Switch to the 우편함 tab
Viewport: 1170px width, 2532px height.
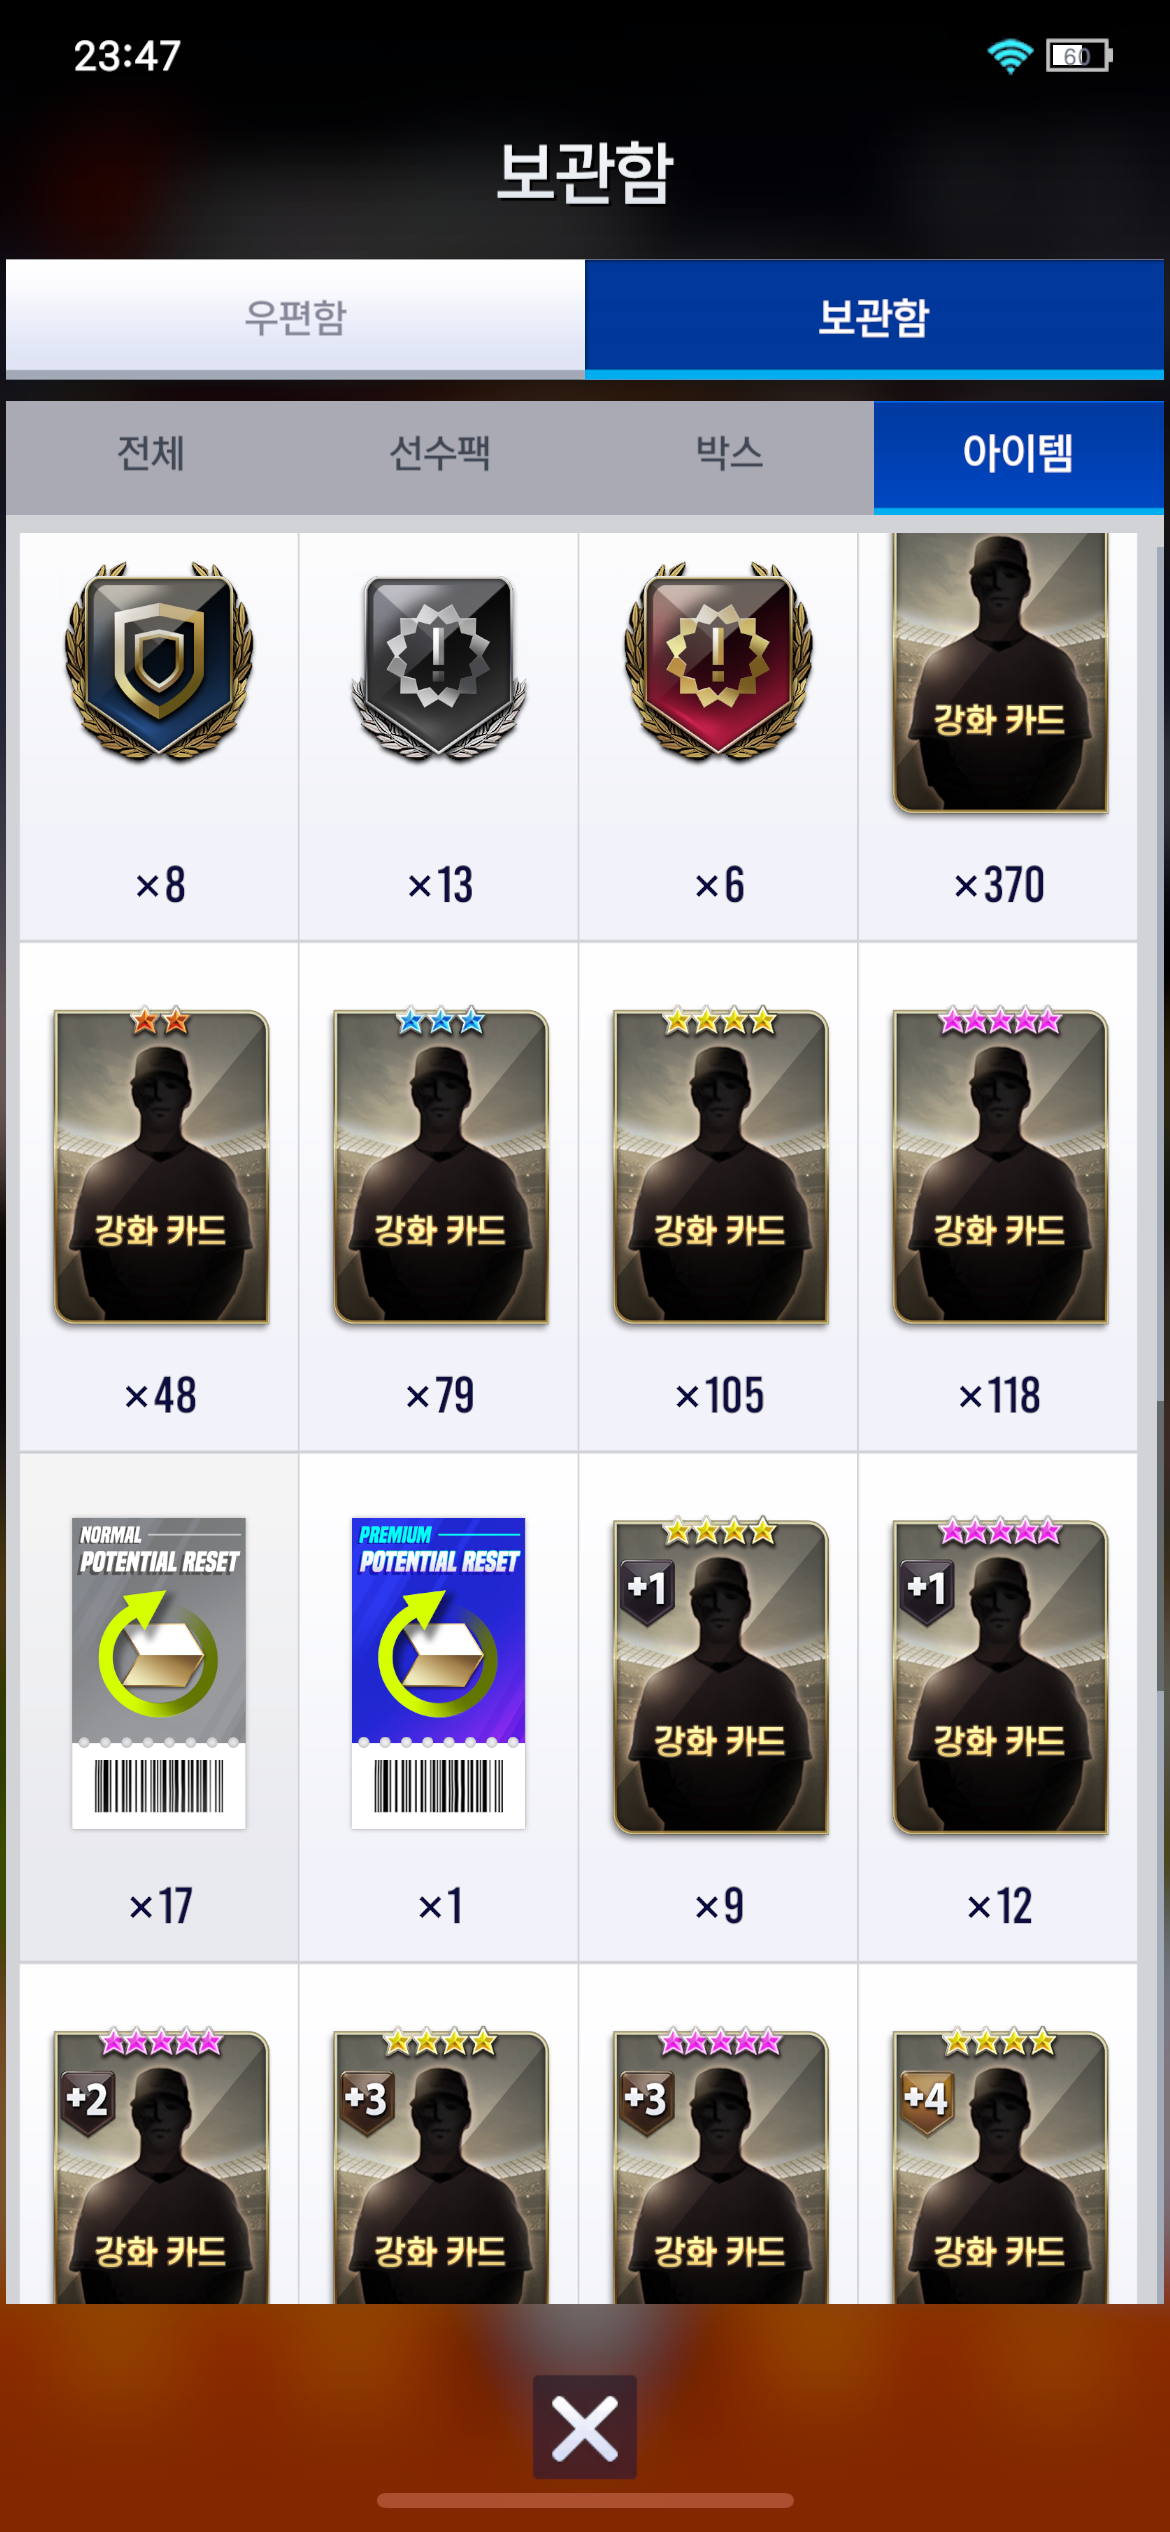[x=295, y=318]
